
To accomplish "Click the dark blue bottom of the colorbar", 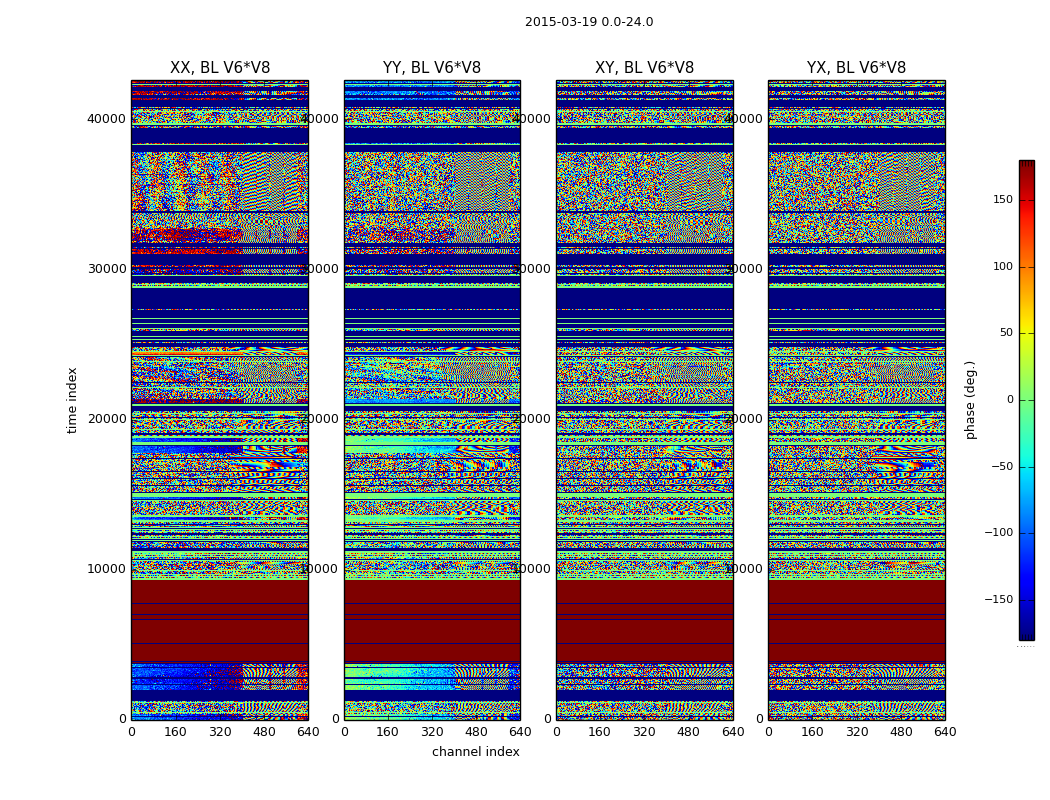I will [1027, 635].
